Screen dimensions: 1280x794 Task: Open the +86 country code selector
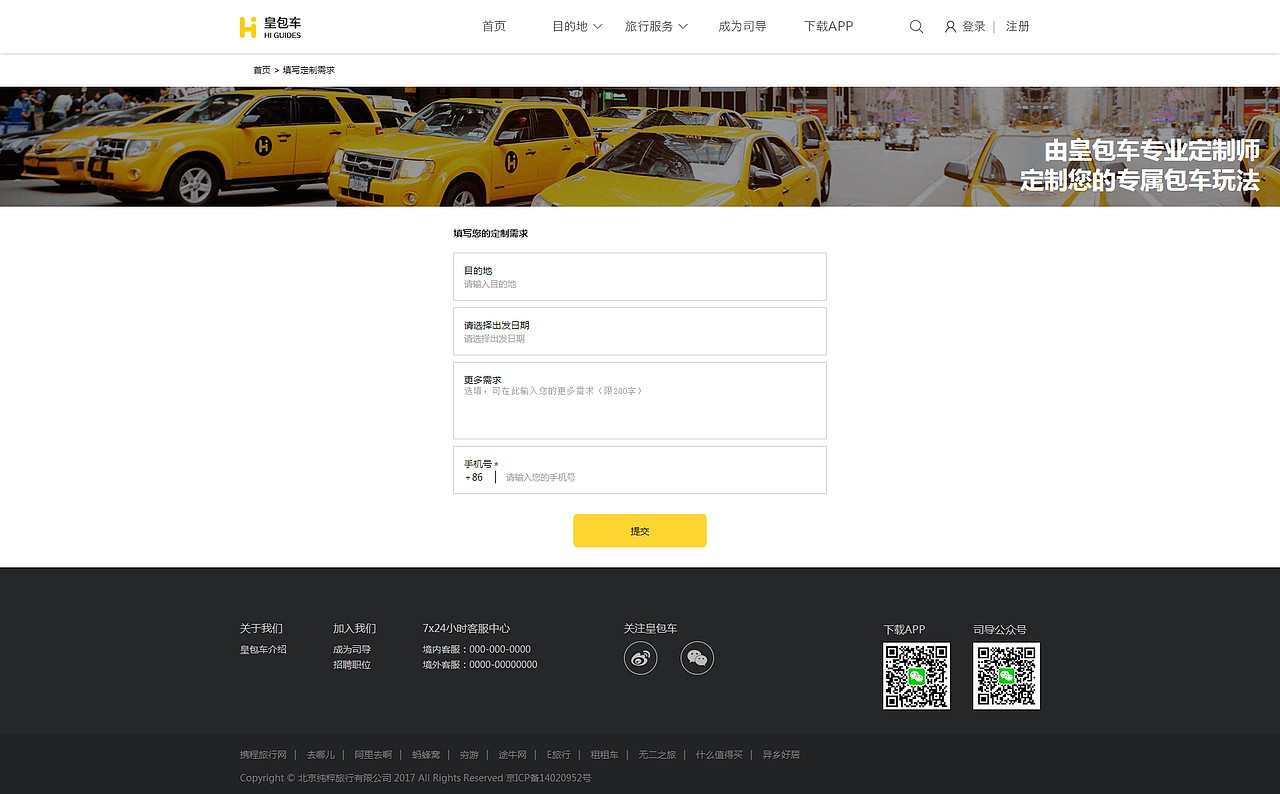coord(474,478)
